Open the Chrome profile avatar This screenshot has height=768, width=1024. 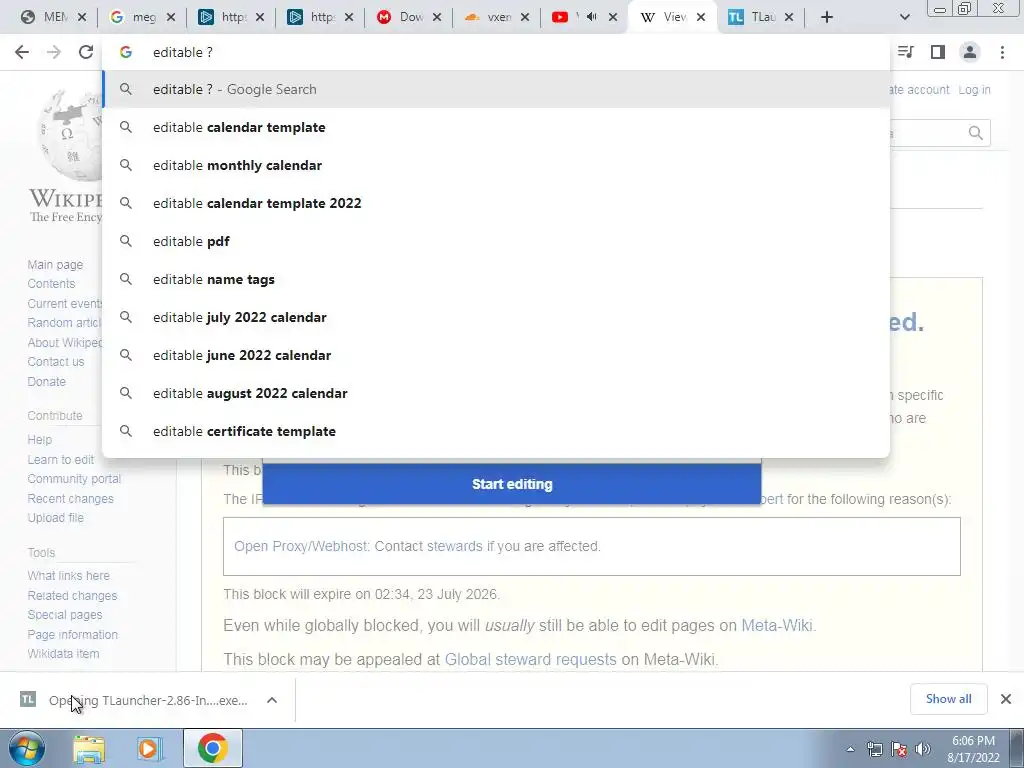[x=970, y=52]
